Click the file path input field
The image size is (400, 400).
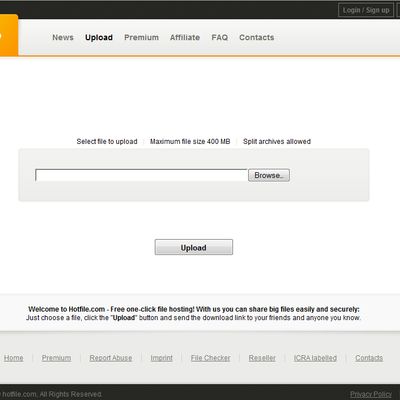(141, 175)
